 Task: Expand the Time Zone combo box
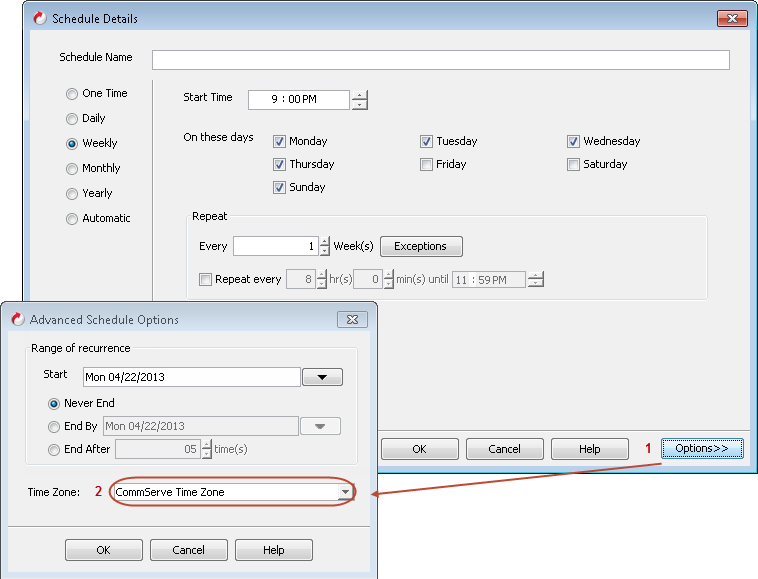click(345, 492)
